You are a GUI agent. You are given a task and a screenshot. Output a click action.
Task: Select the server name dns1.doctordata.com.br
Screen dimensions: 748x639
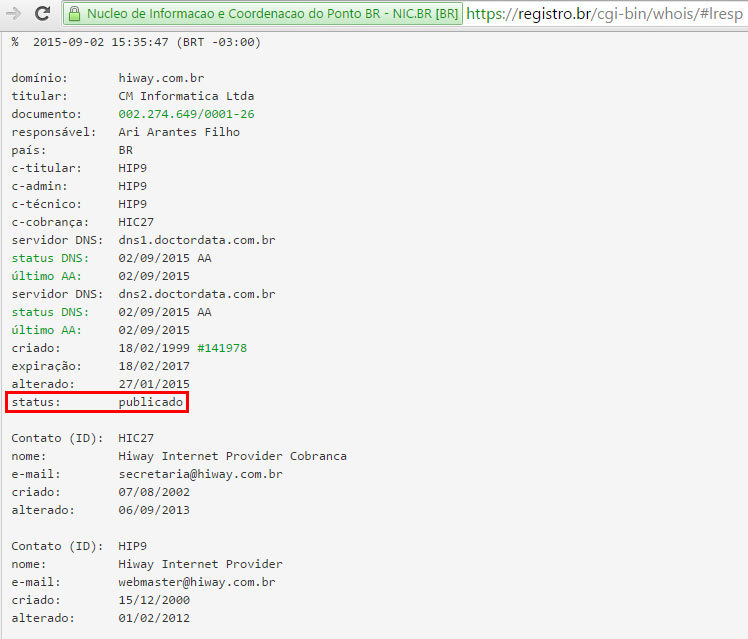[x=197, y=240]
